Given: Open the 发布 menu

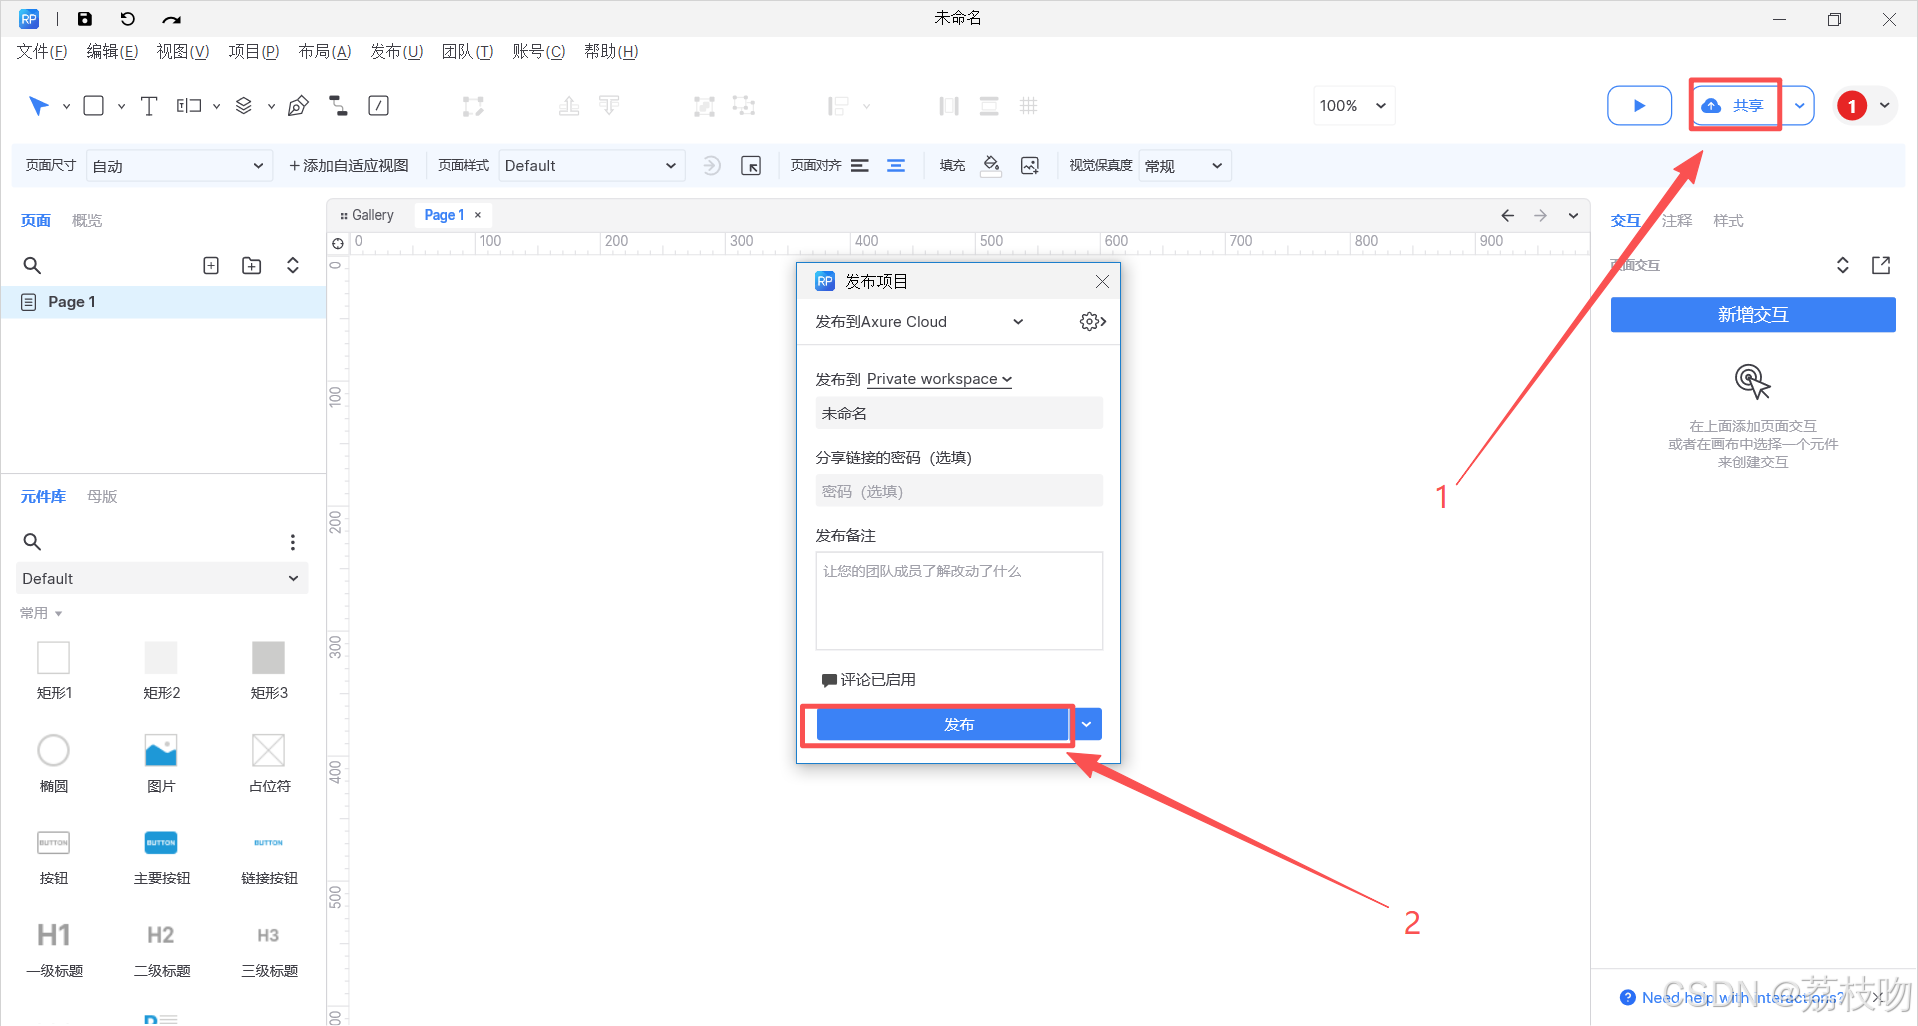Looking at the screenshot, I should tap(396, 51).
